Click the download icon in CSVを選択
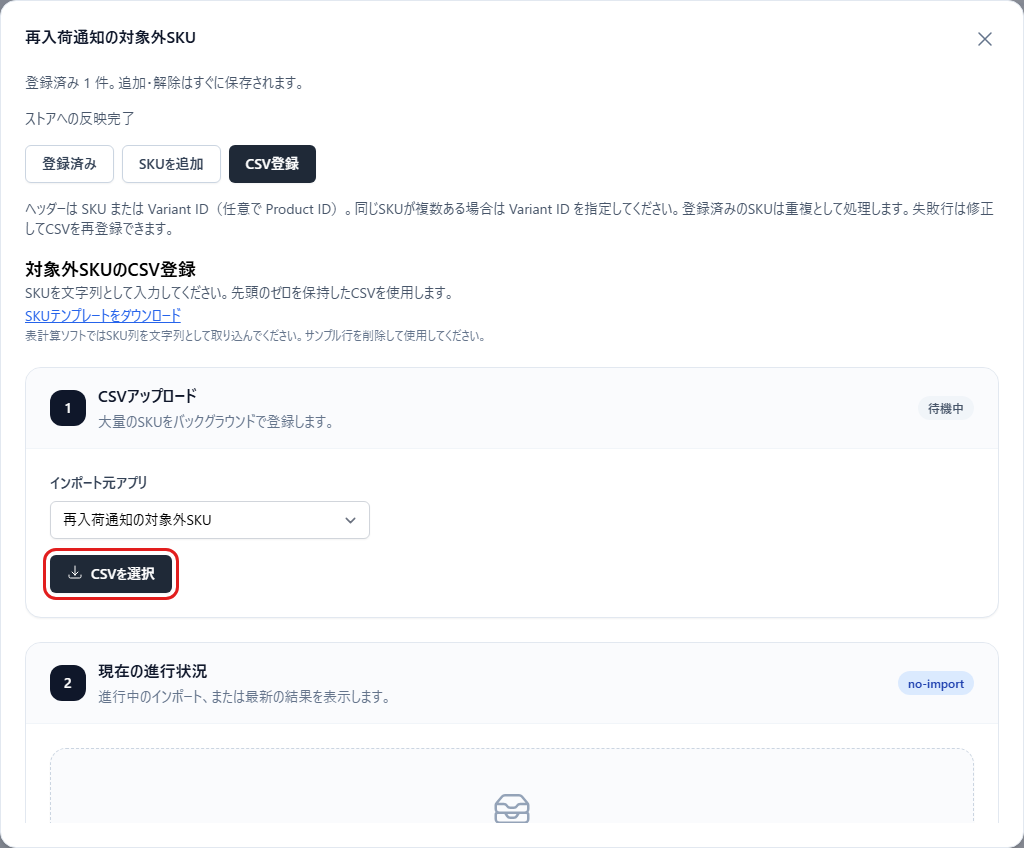Screen dimensions: 1024x848 75,573
